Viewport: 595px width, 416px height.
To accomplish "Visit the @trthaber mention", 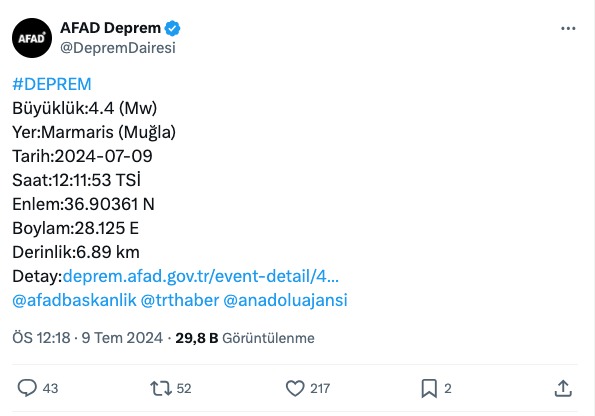I will coord(180,300).
